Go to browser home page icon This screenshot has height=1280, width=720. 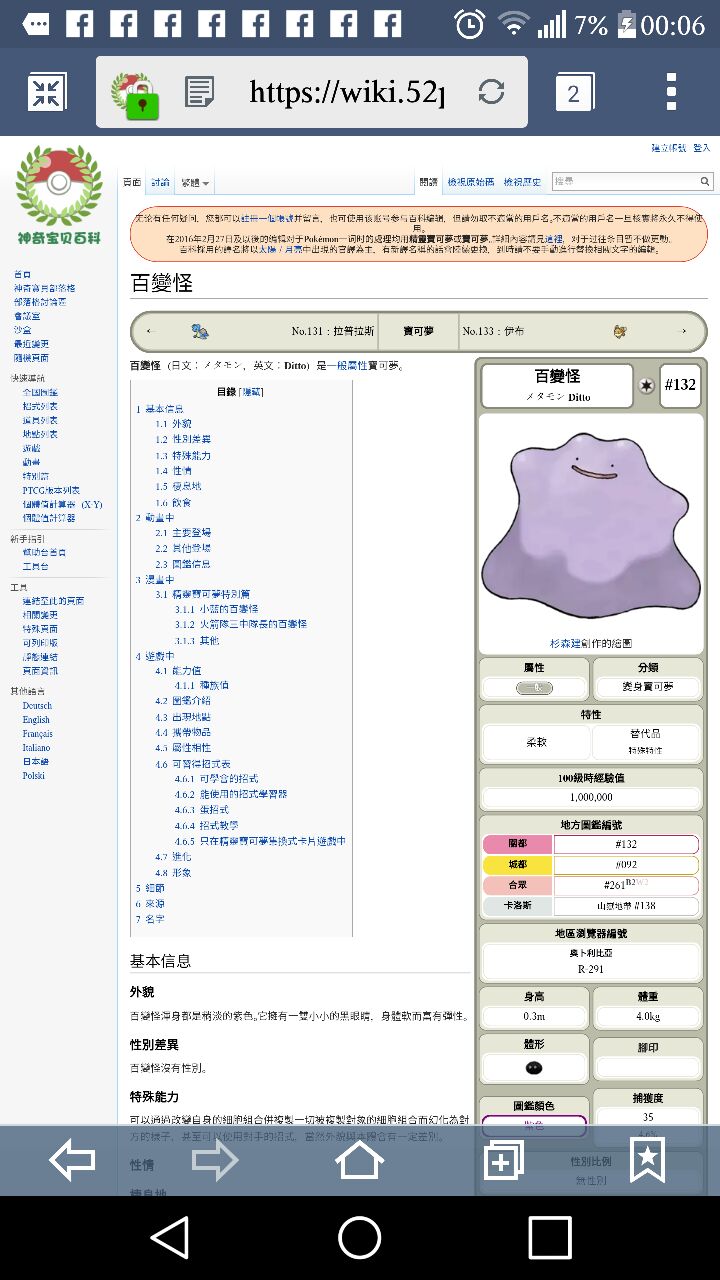[x=359, y=1160]
